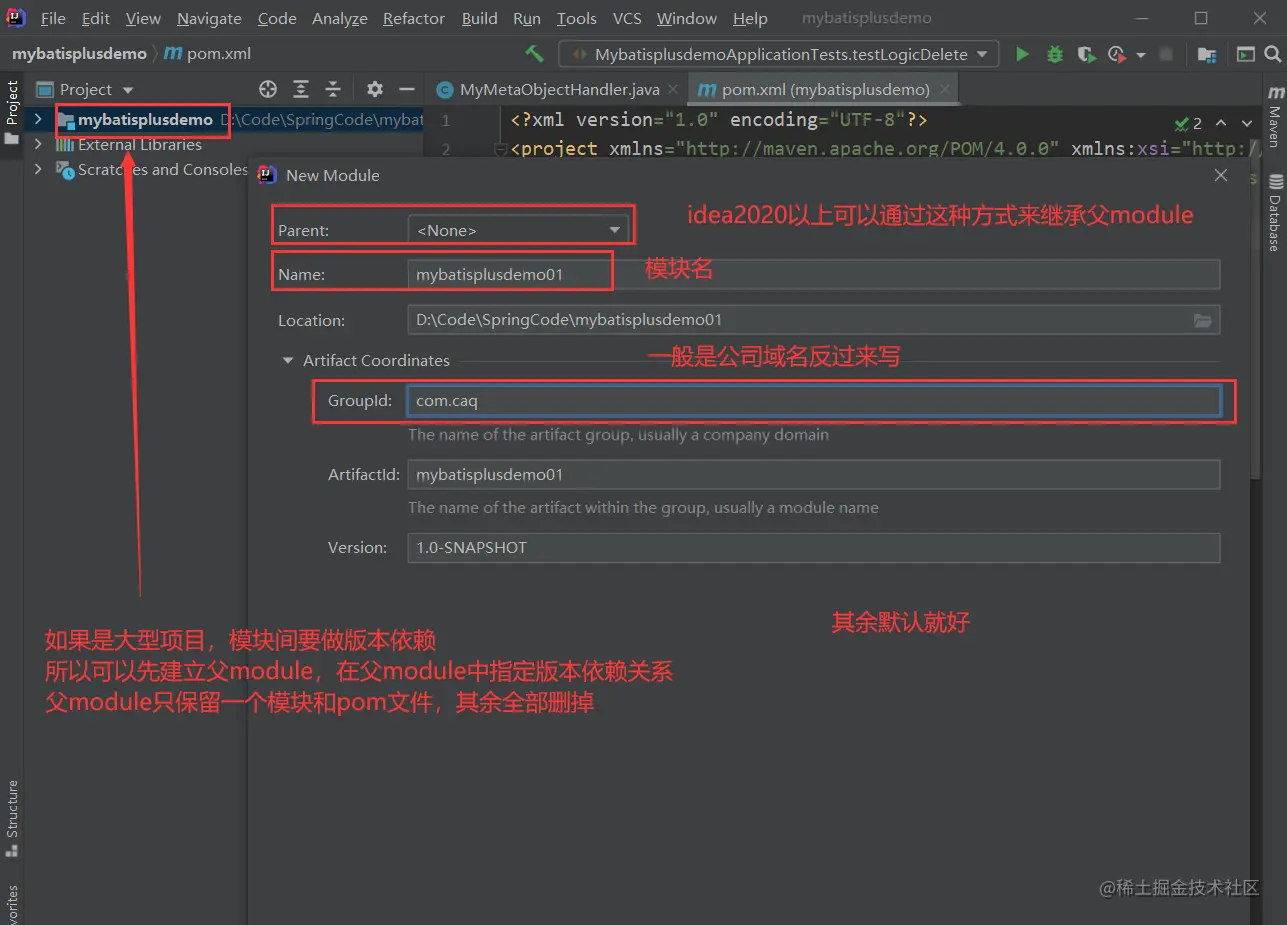1287x925 pixels.
Task: Click the profiler run icon
Action: point(1116,54)
